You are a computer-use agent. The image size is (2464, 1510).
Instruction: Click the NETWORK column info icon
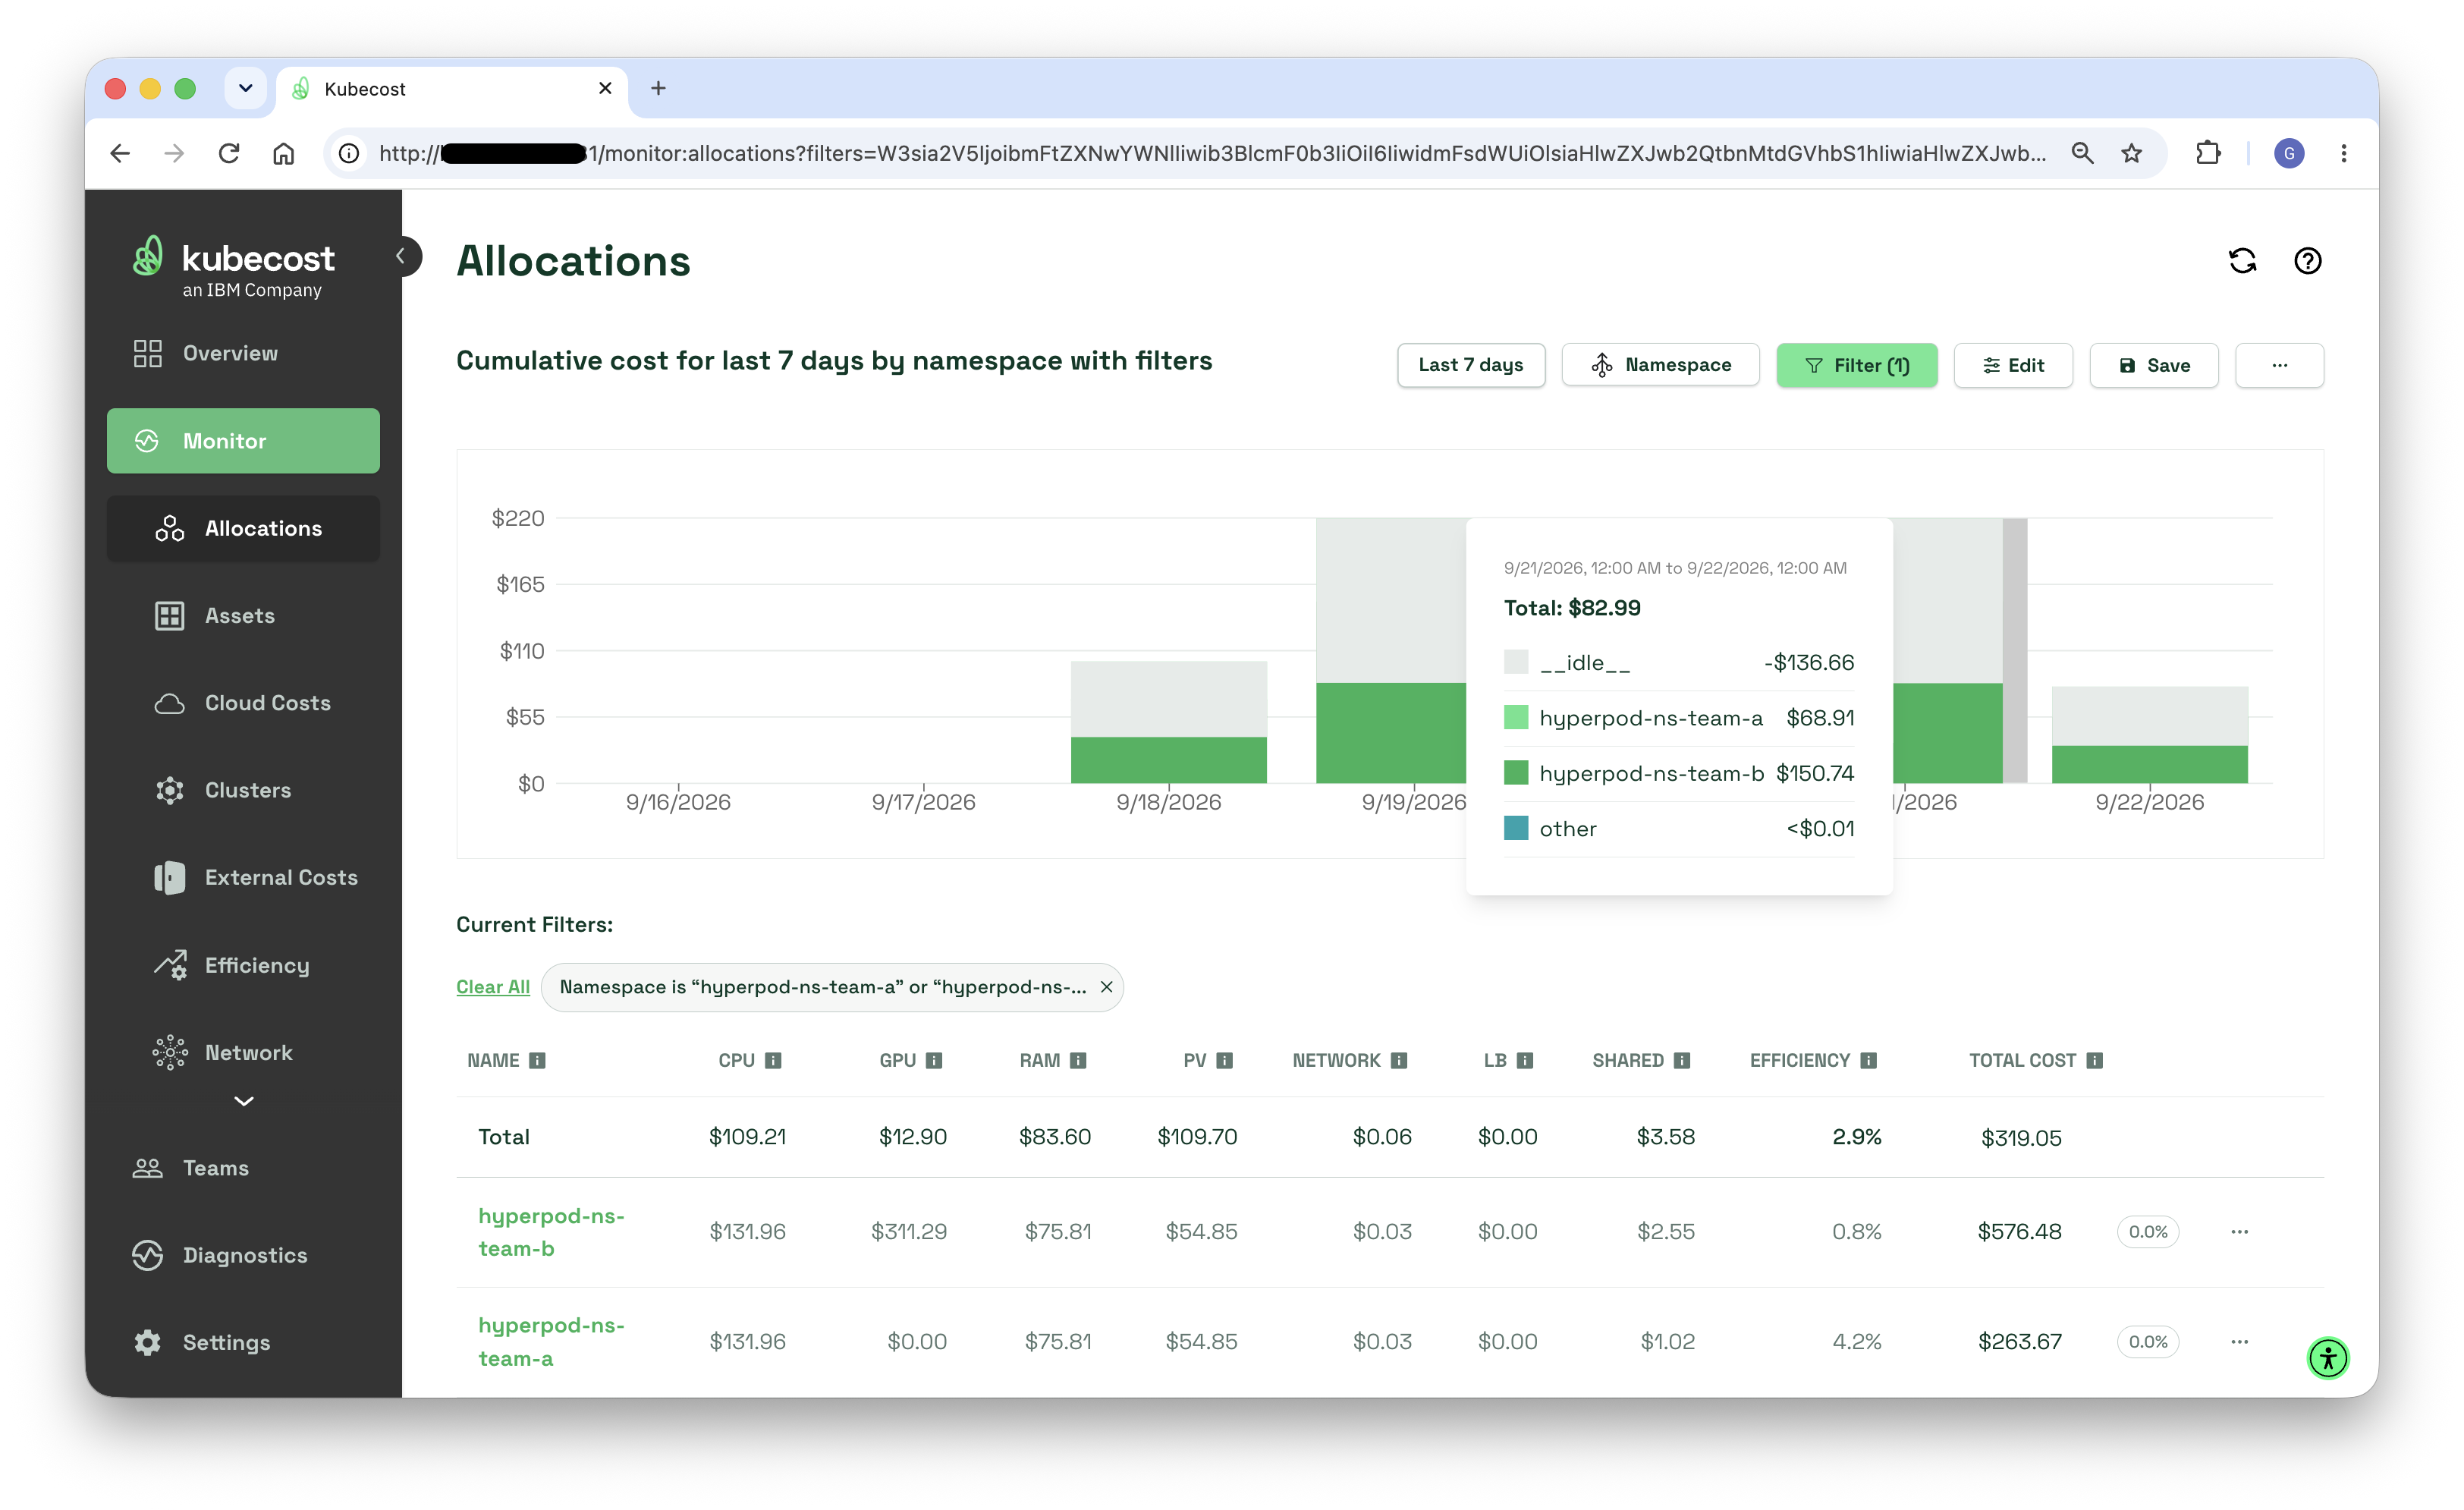tap(1399, 1060)
